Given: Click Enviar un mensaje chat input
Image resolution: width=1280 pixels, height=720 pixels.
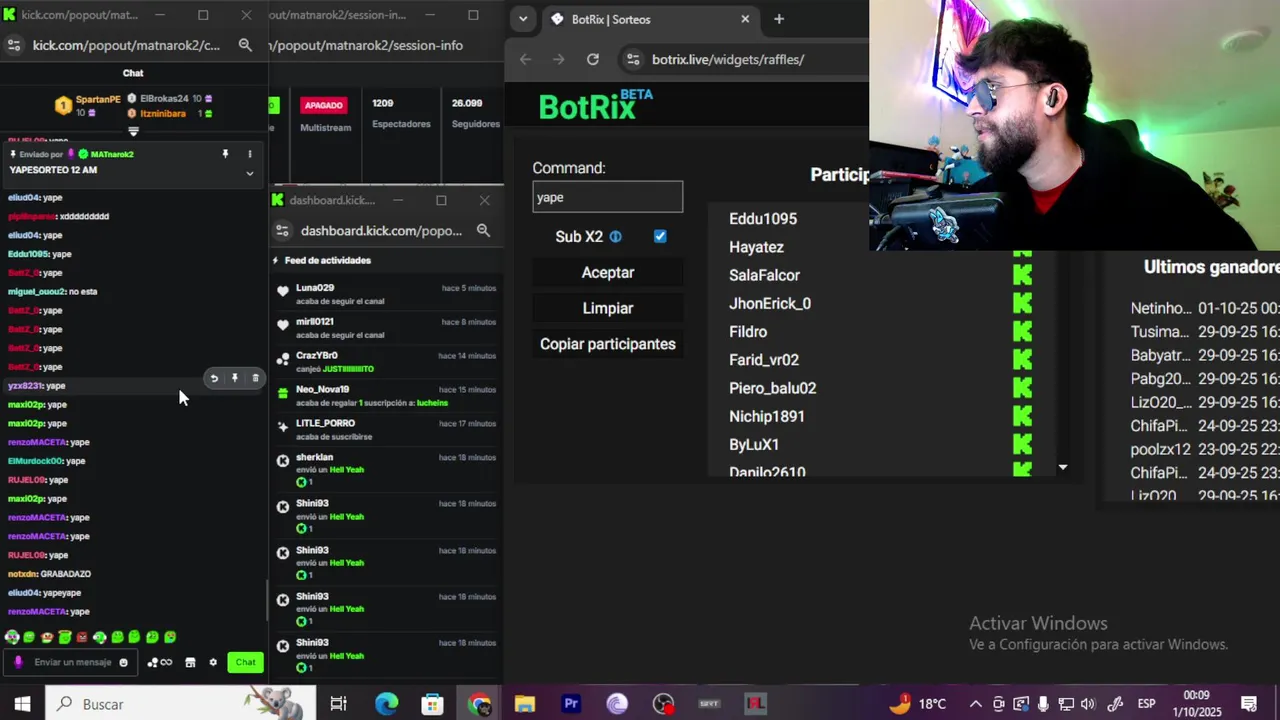Looking at the screenshot, I should (70, 662).
